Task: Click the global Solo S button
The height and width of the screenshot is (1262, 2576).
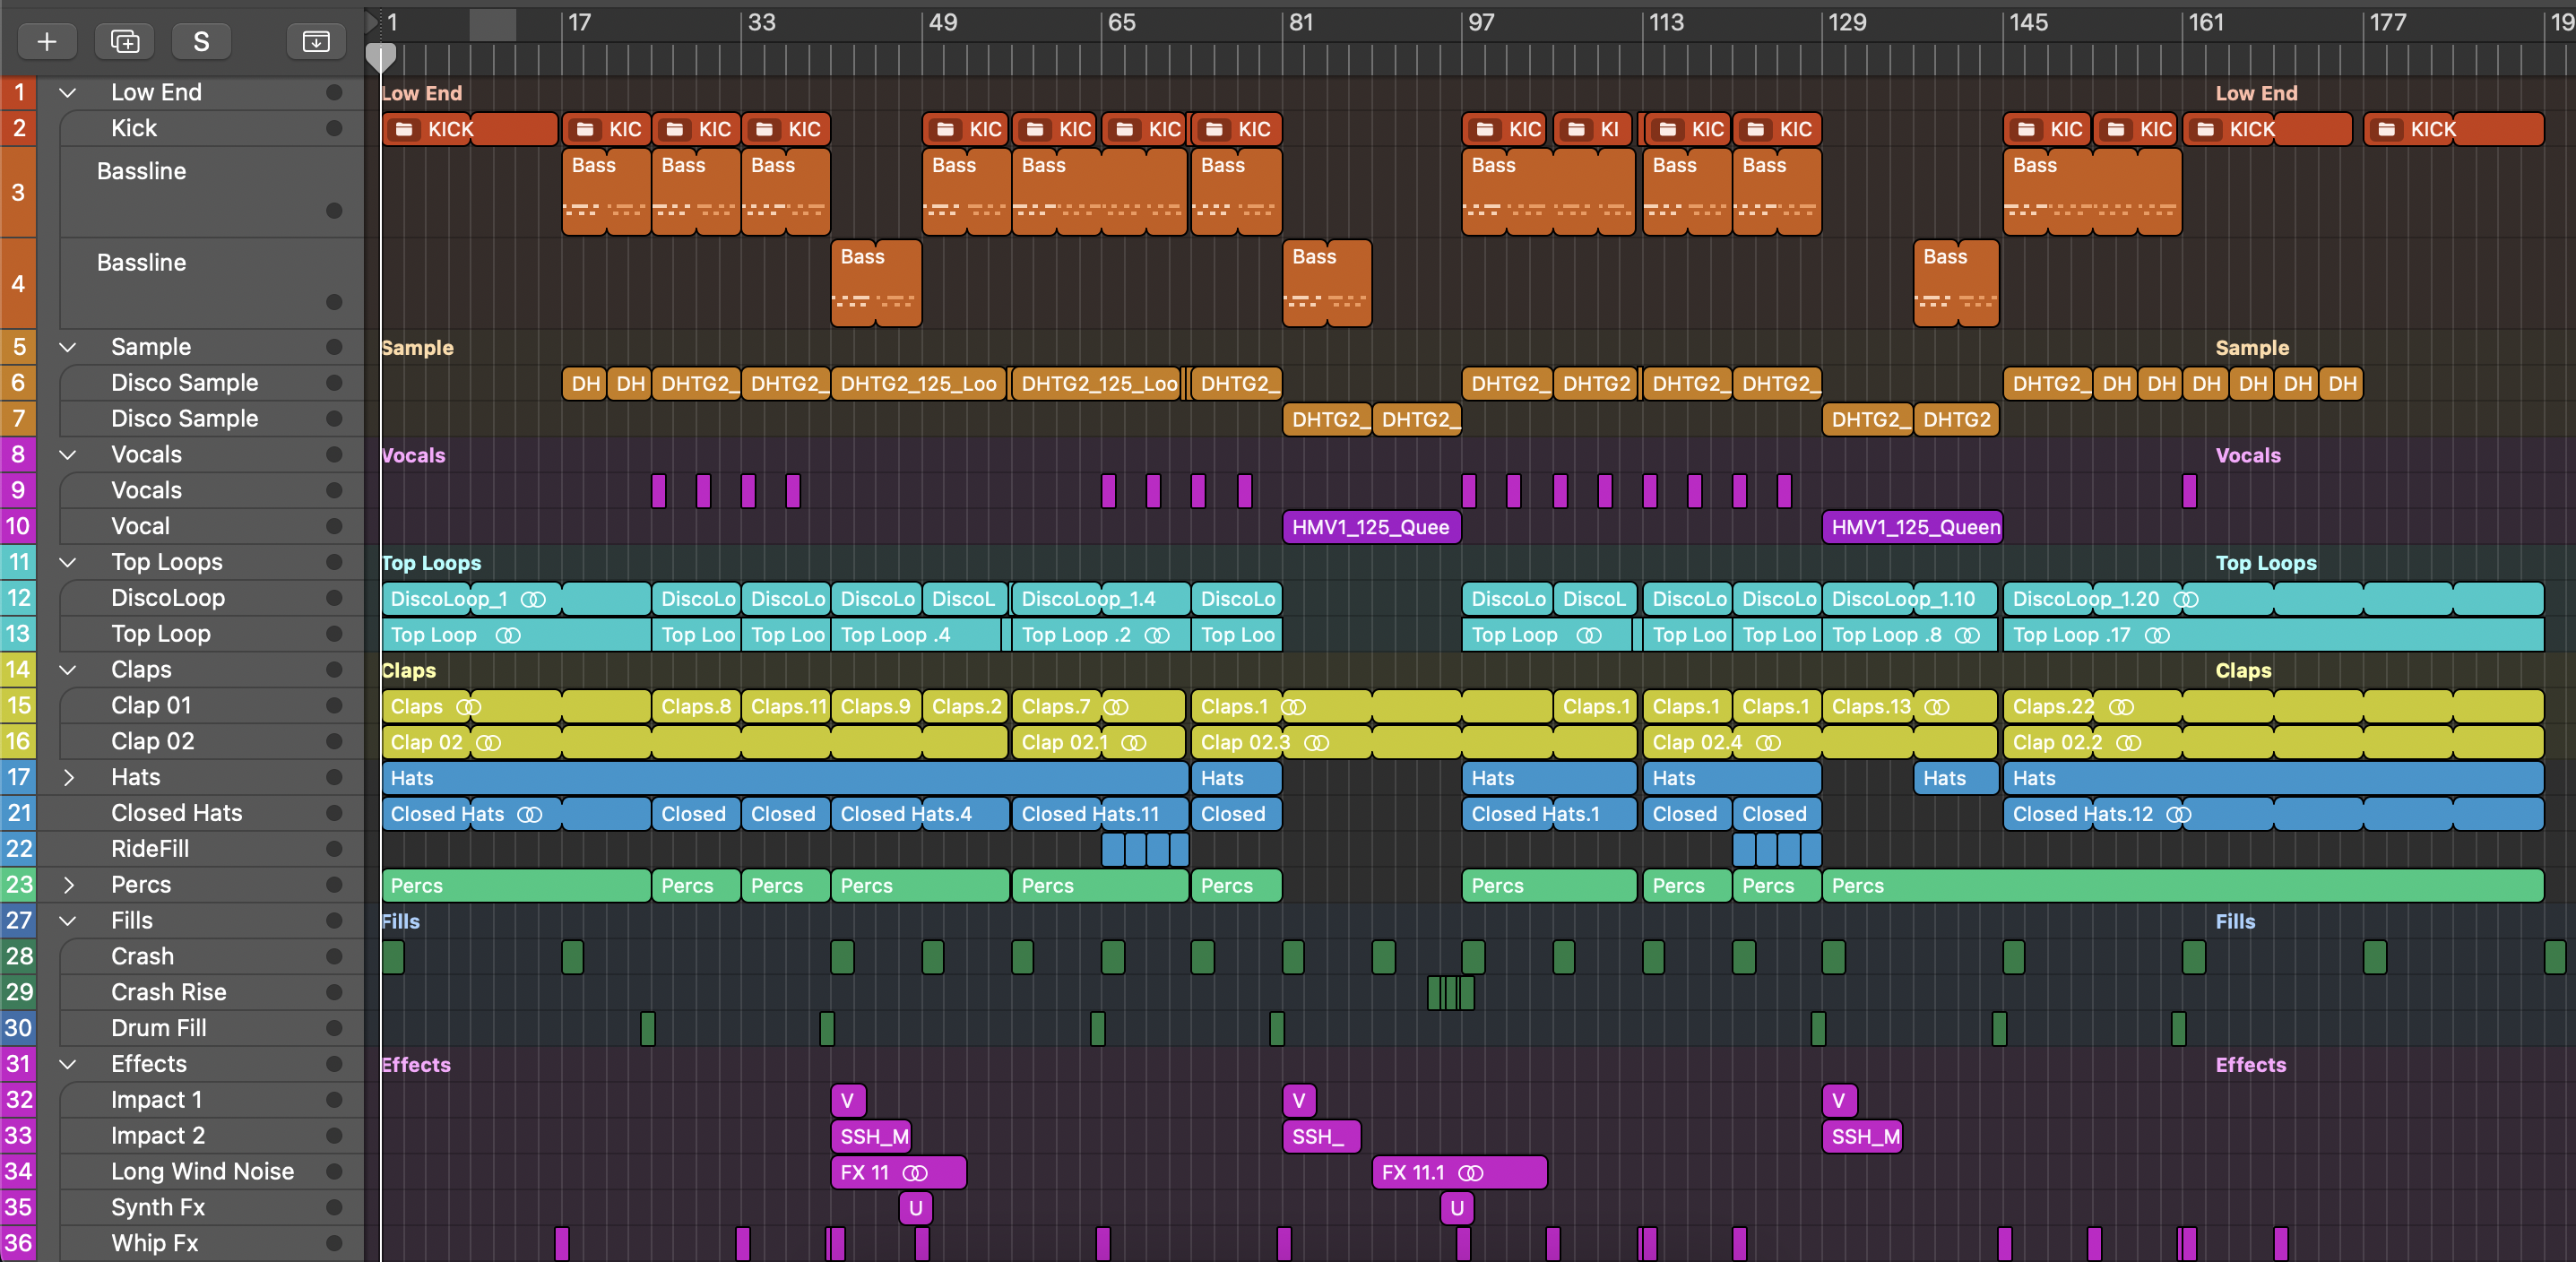Action: pos(201,41)
